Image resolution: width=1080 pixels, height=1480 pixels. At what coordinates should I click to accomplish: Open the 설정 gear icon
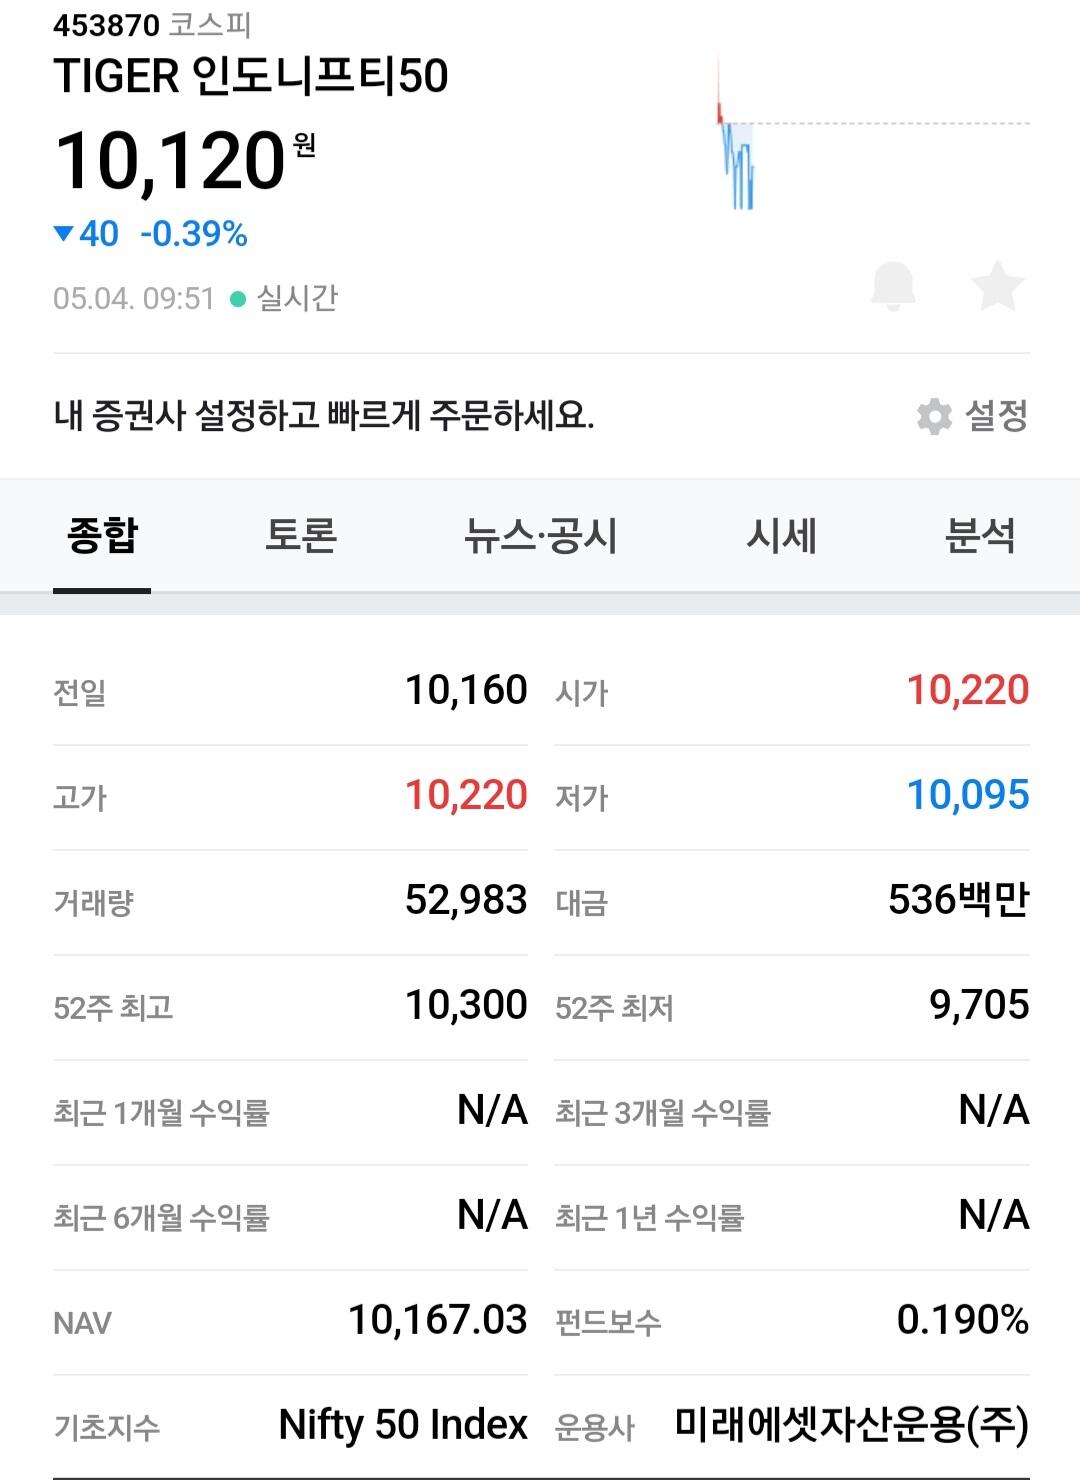(934, 416)
